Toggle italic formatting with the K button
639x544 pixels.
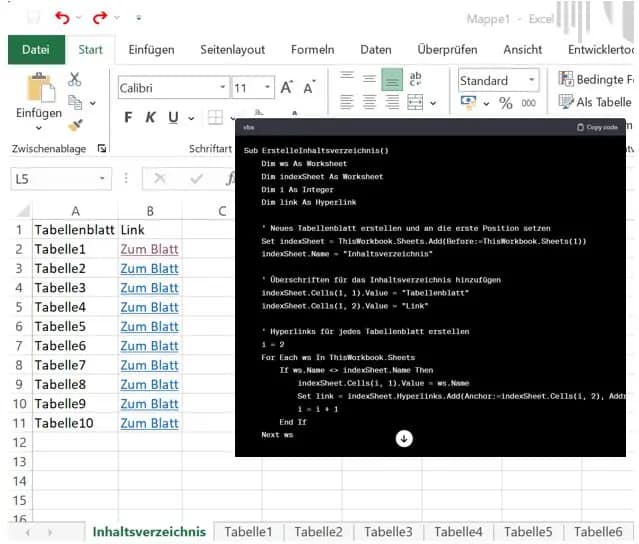click(x=151, y=117)
